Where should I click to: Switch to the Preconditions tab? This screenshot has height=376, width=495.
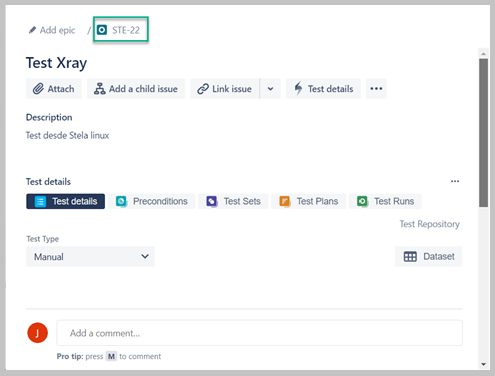coord(152,201)
